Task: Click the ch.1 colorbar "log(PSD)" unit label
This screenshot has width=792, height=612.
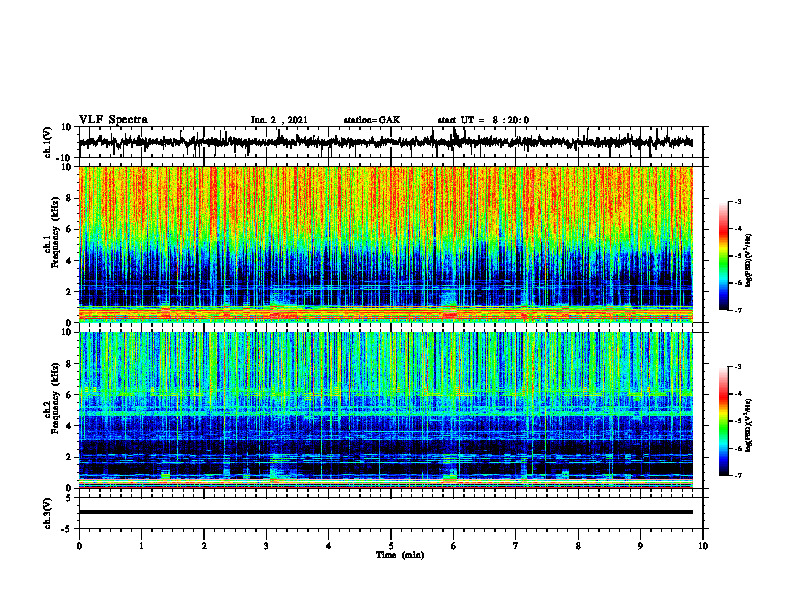Action: coord(749,261)
